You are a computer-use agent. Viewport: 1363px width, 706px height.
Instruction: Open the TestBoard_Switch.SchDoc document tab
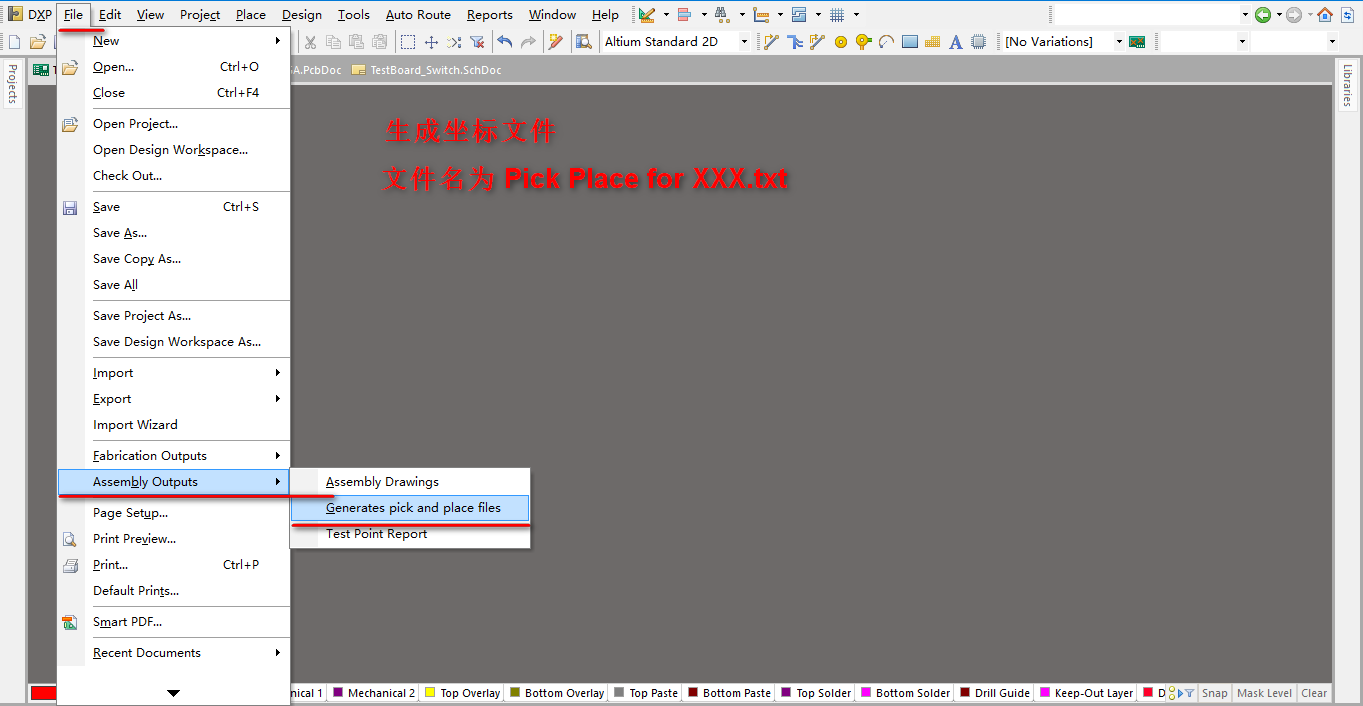click(x=435, y=70)
